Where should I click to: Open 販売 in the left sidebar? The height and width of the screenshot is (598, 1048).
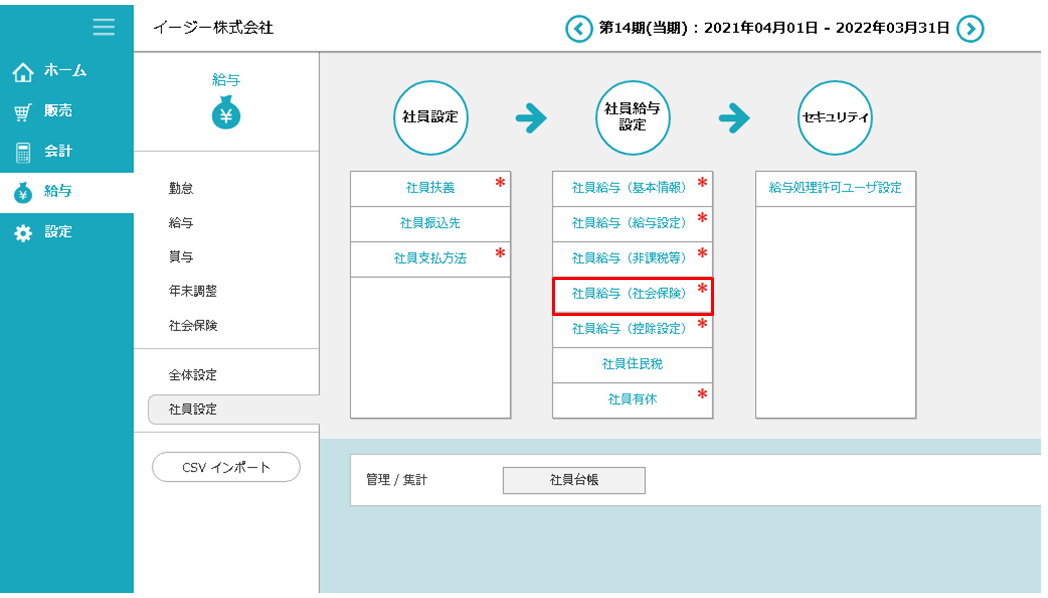[x=57, y=111]
